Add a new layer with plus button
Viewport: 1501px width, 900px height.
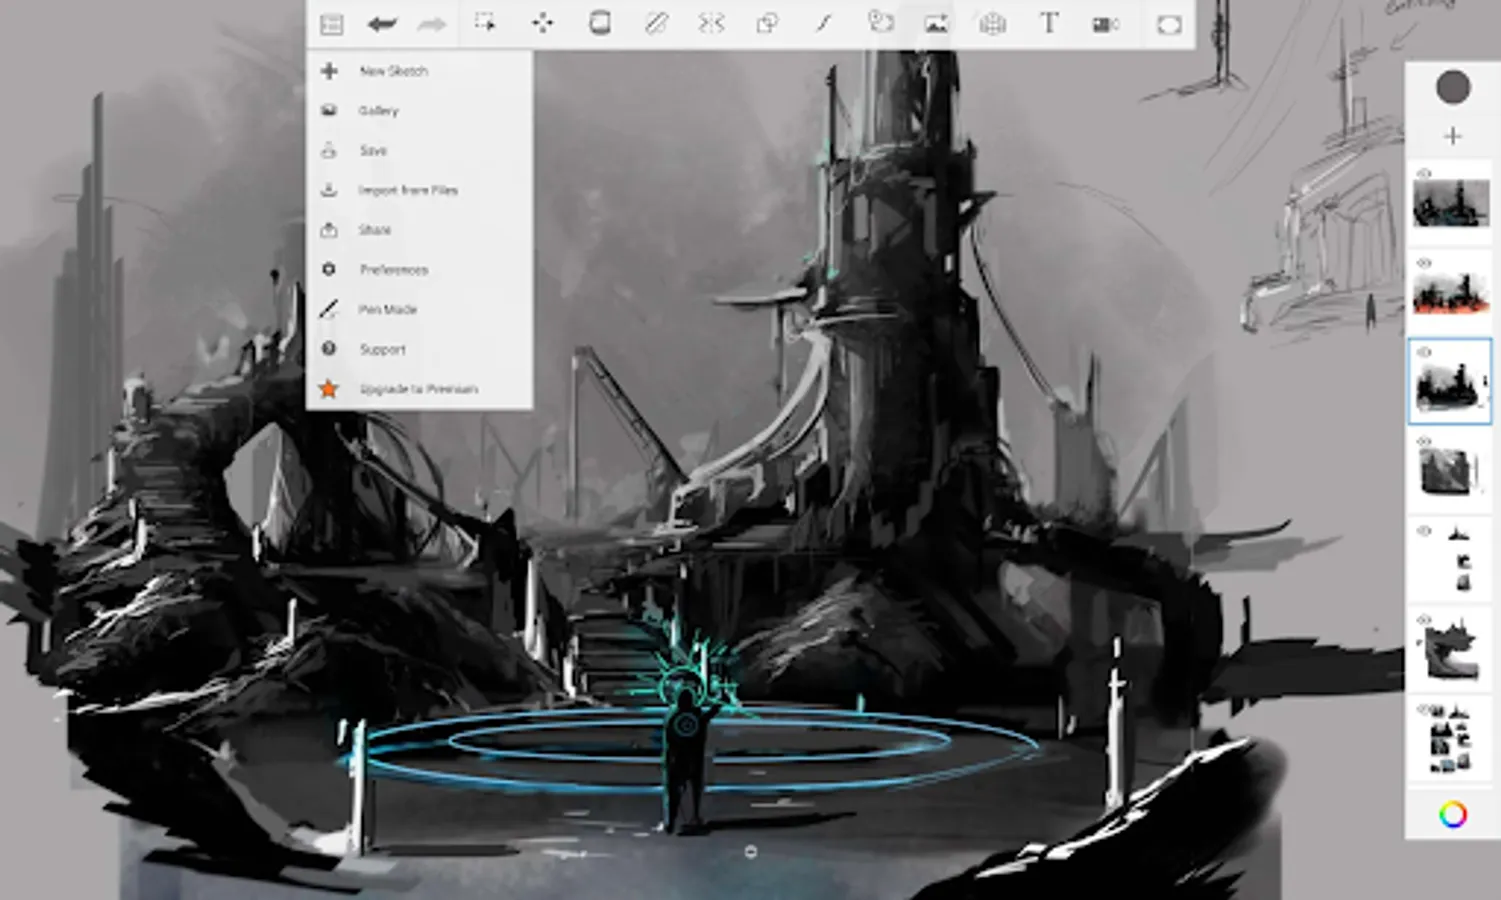coord(1452,136)
